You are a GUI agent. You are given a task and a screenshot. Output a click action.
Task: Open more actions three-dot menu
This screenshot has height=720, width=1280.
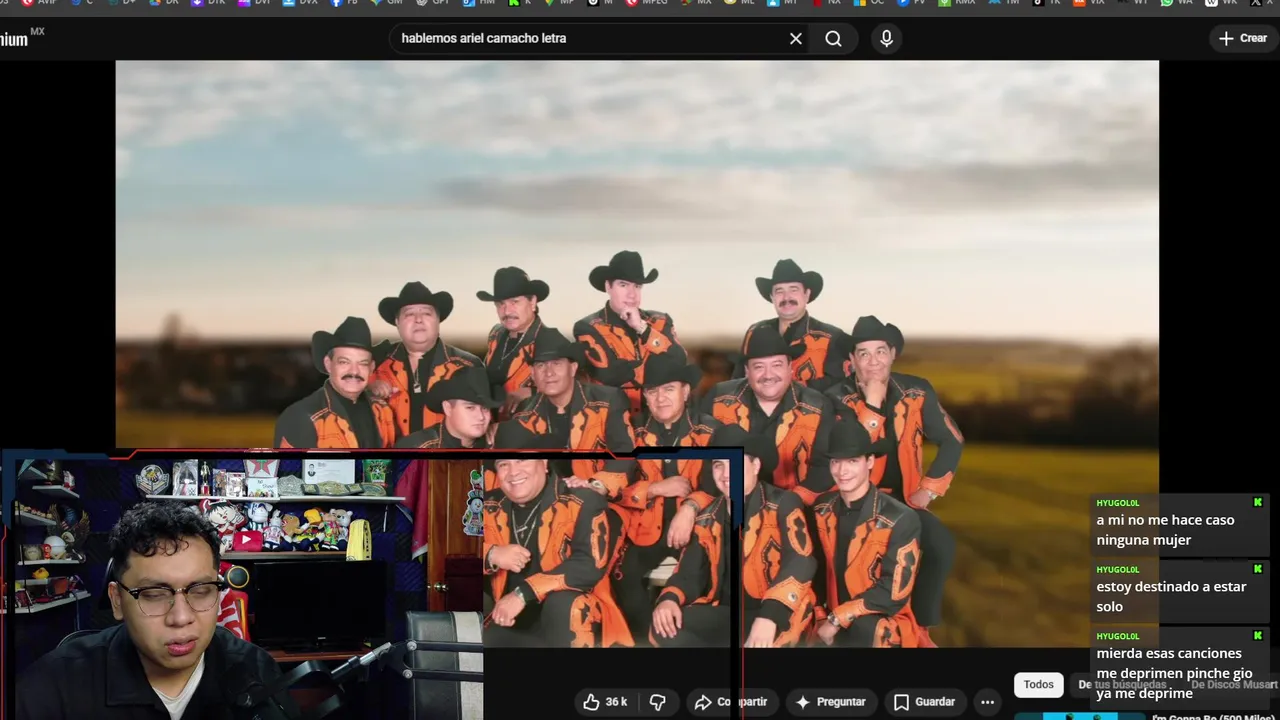pos(988,702)
